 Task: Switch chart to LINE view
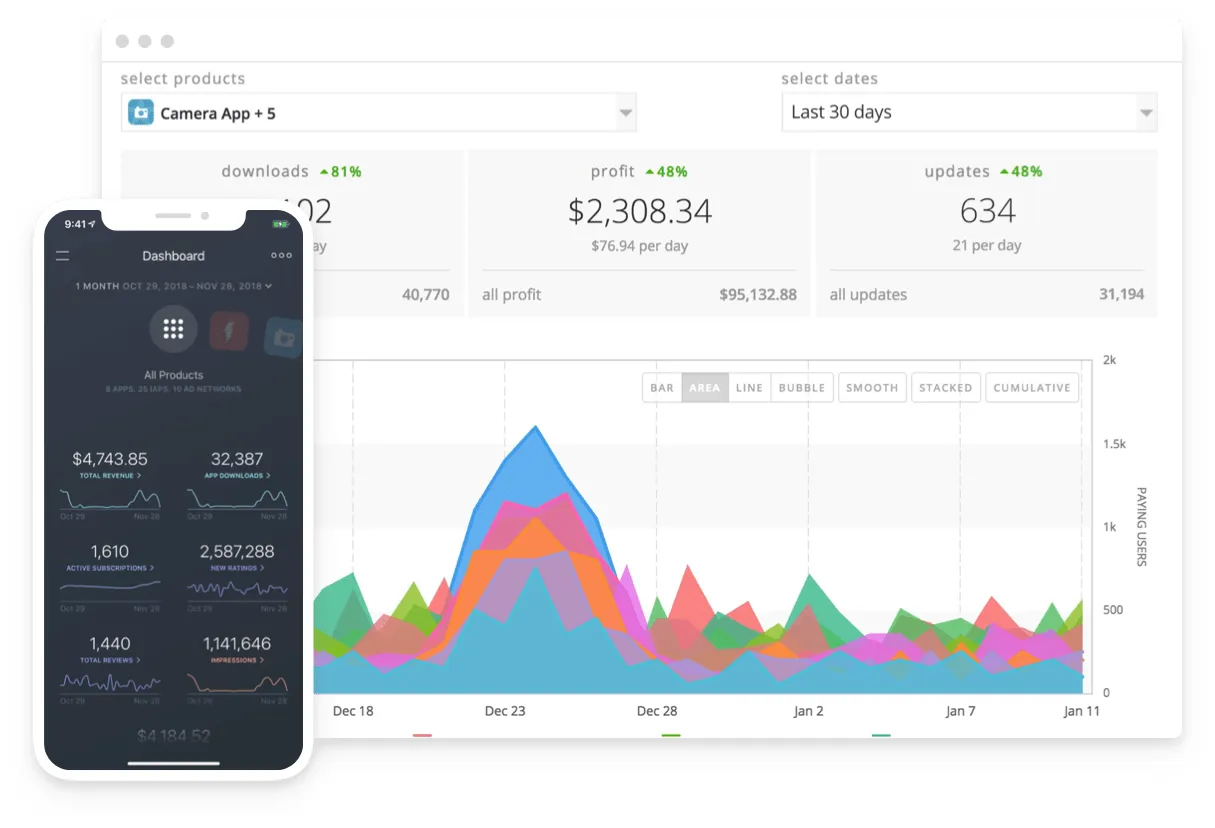coord(749,388)
